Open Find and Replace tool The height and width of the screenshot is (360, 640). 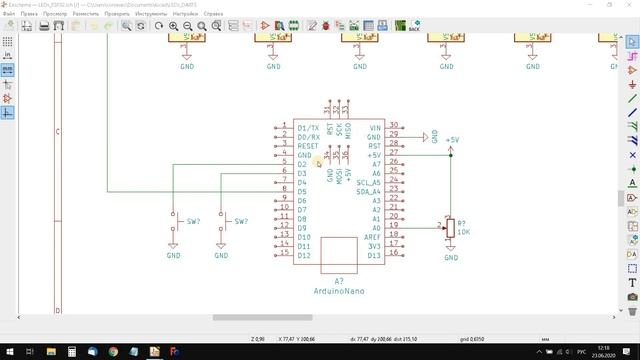(141, 26)
